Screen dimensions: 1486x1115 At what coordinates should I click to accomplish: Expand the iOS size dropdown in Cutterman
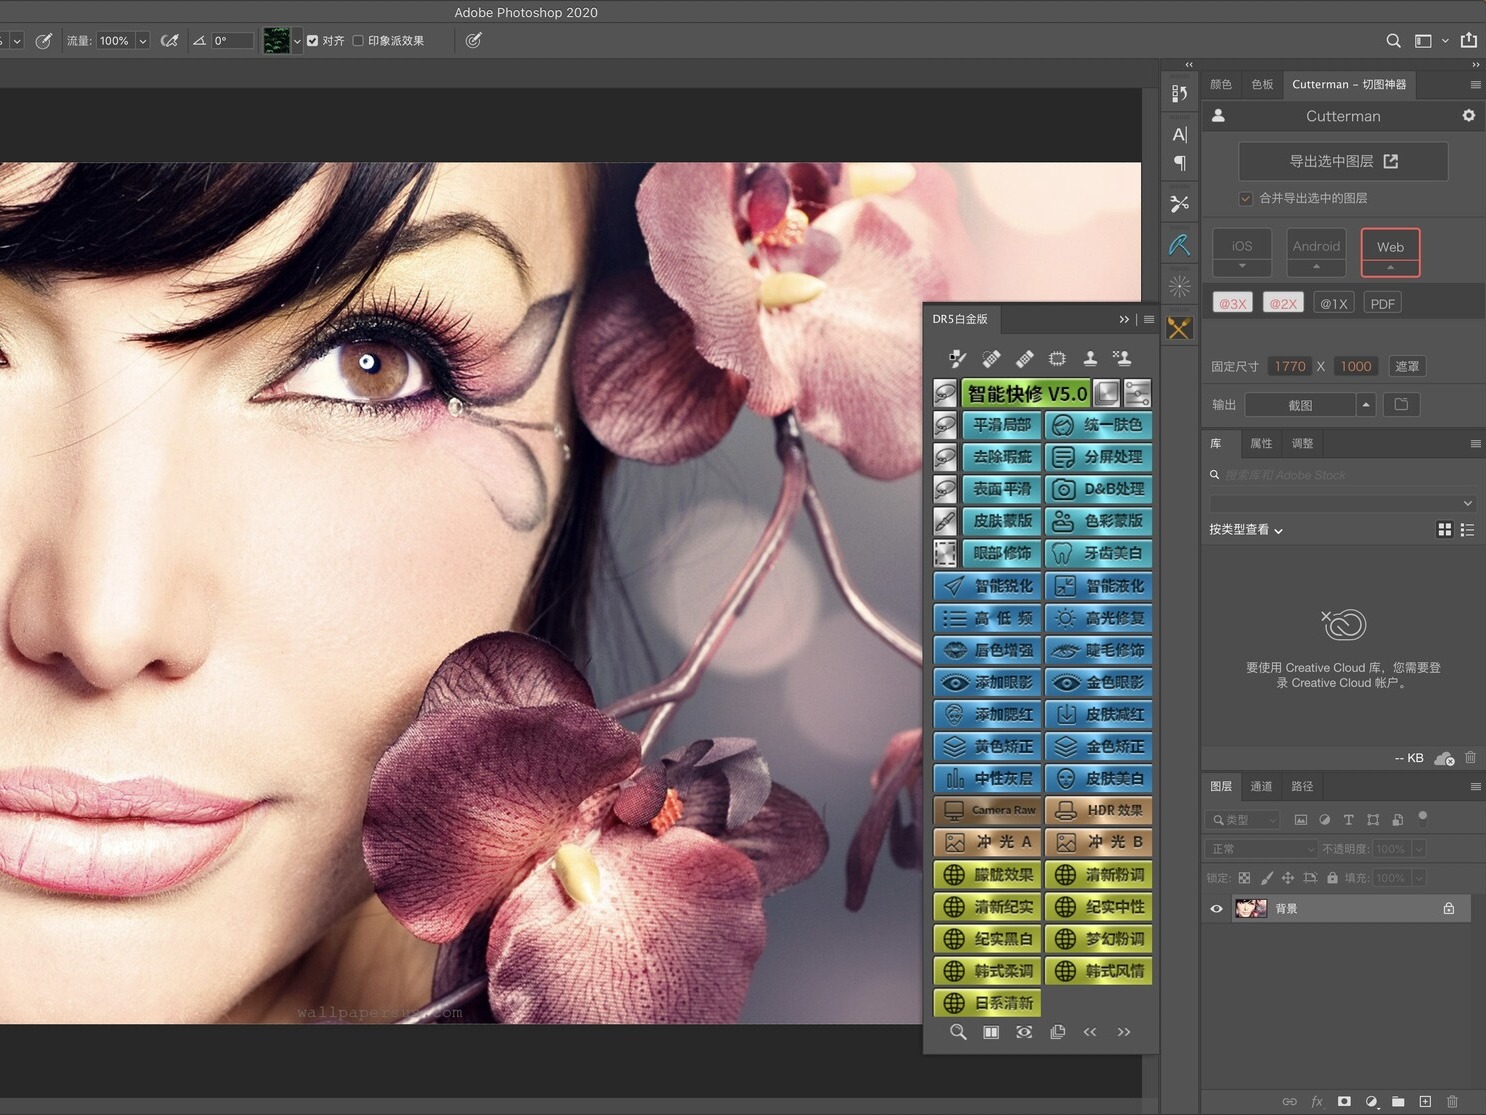pos(1241,265)
